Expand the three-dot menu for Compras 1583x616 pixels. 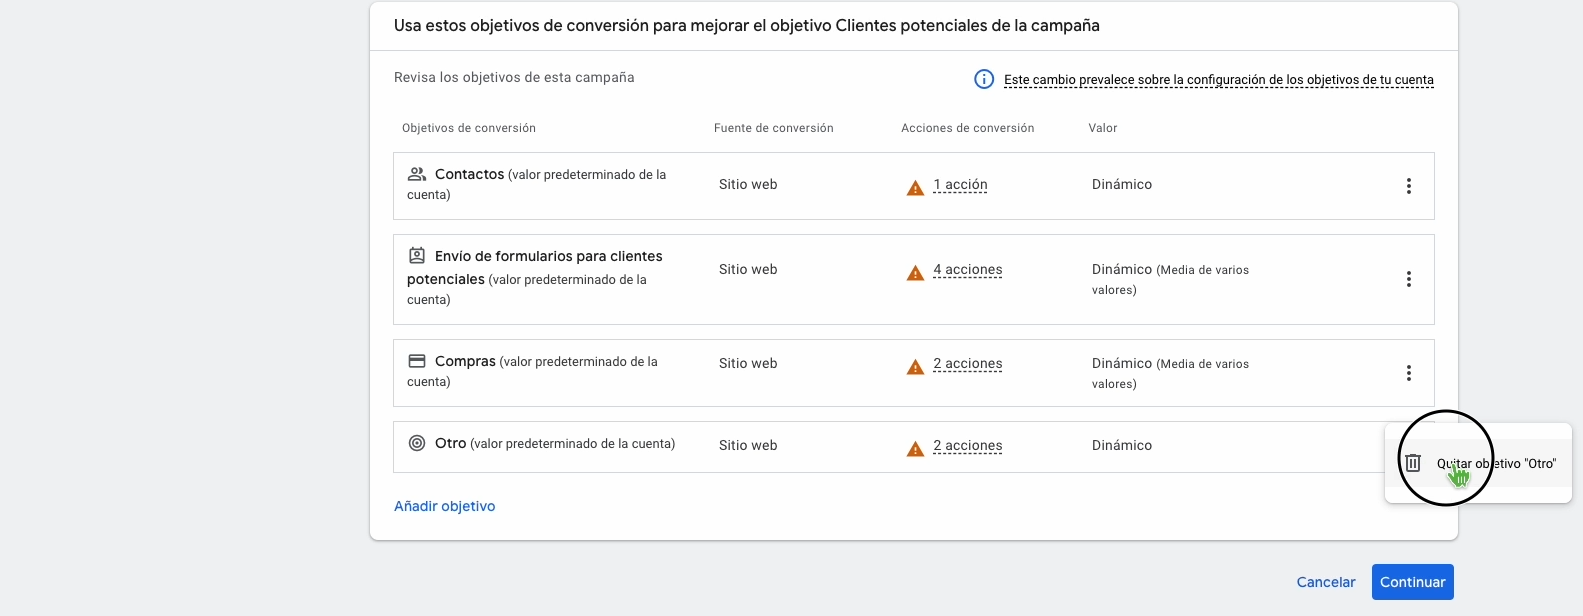(1408, 373)
